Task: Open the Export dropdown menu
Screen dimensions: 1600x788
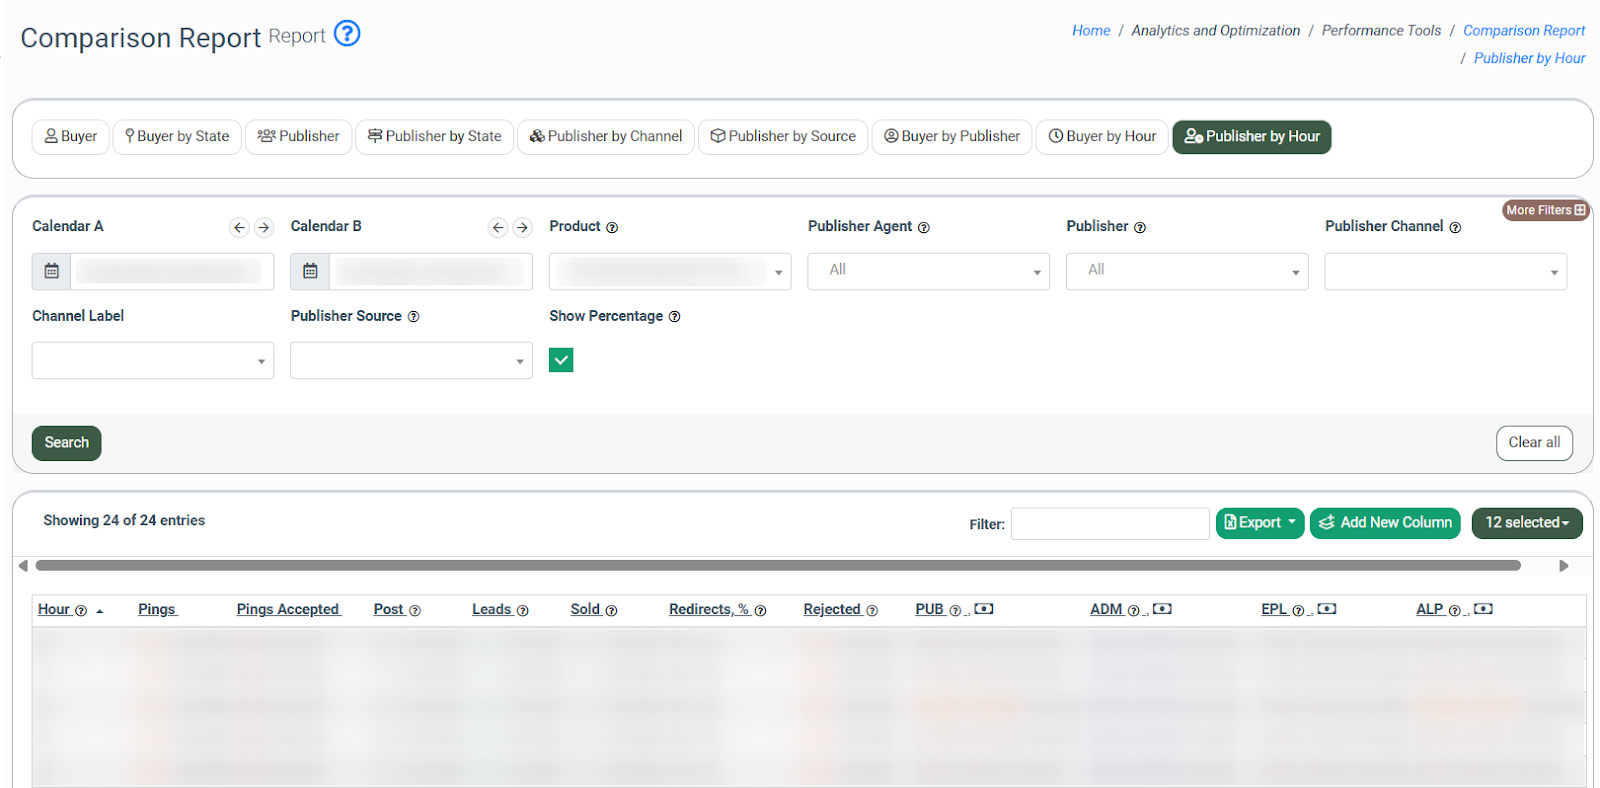Action: tap(1259, 523)
